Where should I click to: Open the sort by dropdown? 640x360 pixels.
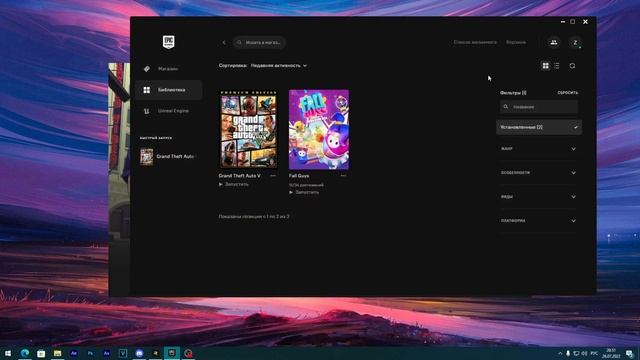tap(279, 66)
